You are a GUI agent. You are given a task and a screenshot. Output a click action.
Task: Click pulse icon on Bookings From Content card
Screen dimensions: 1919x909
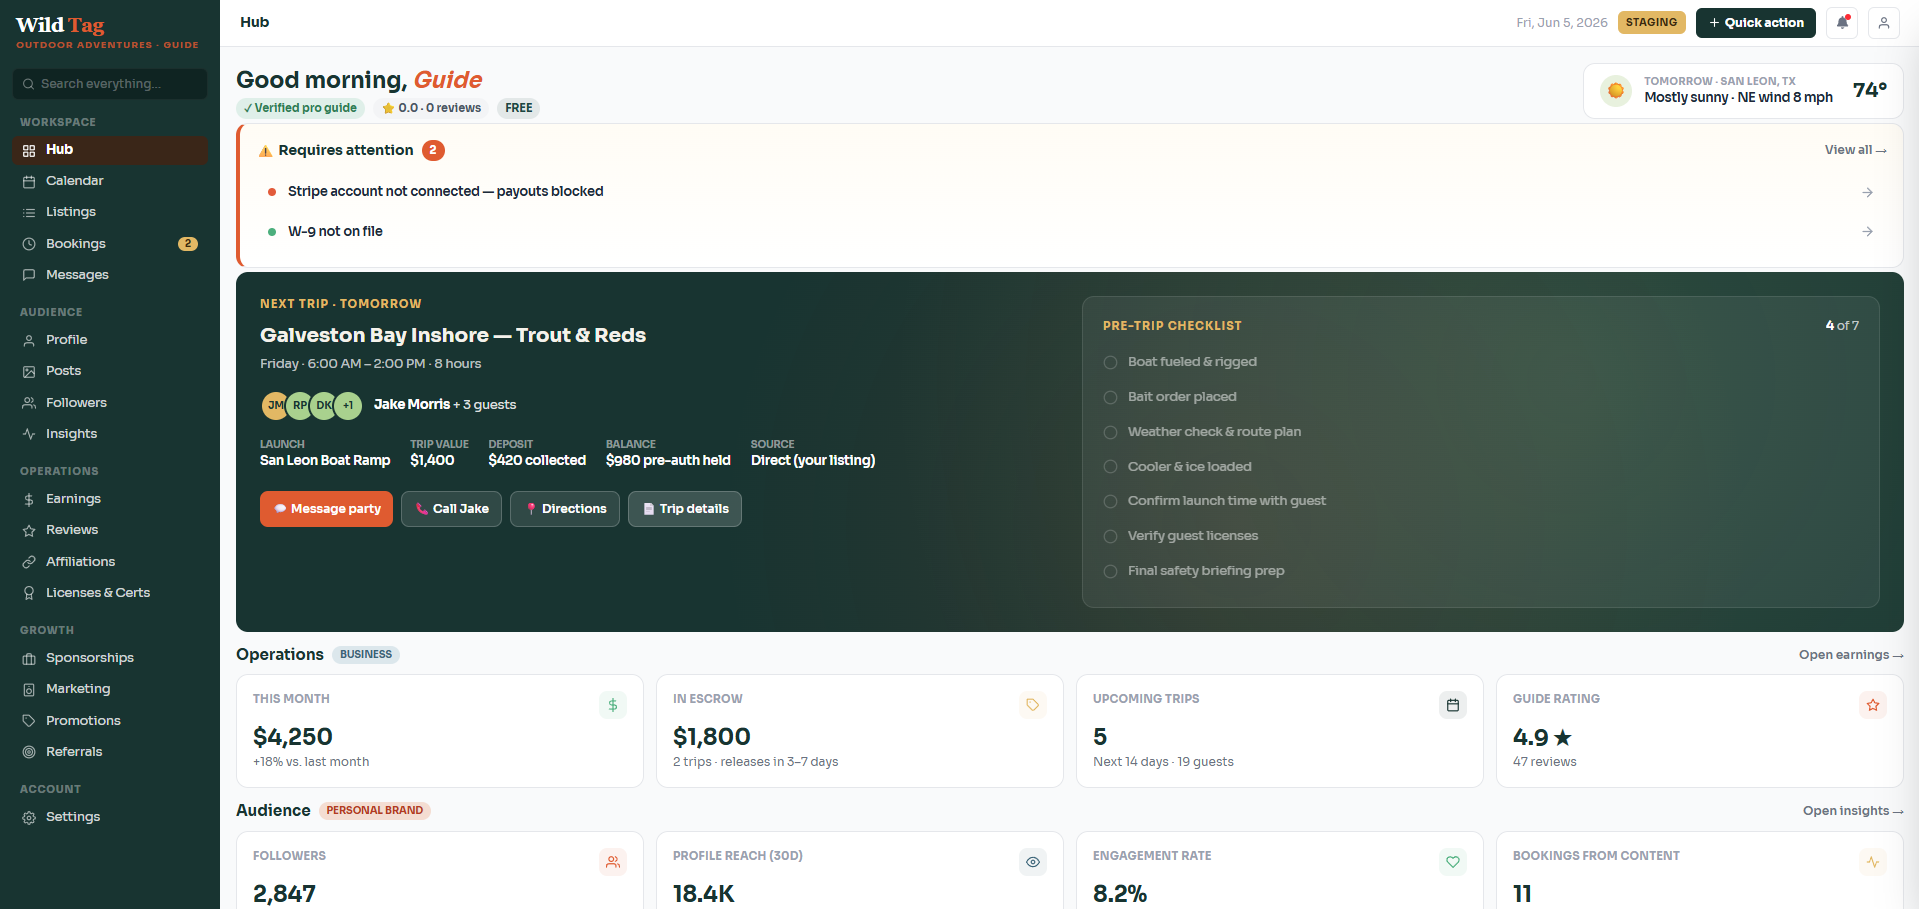1873,862
